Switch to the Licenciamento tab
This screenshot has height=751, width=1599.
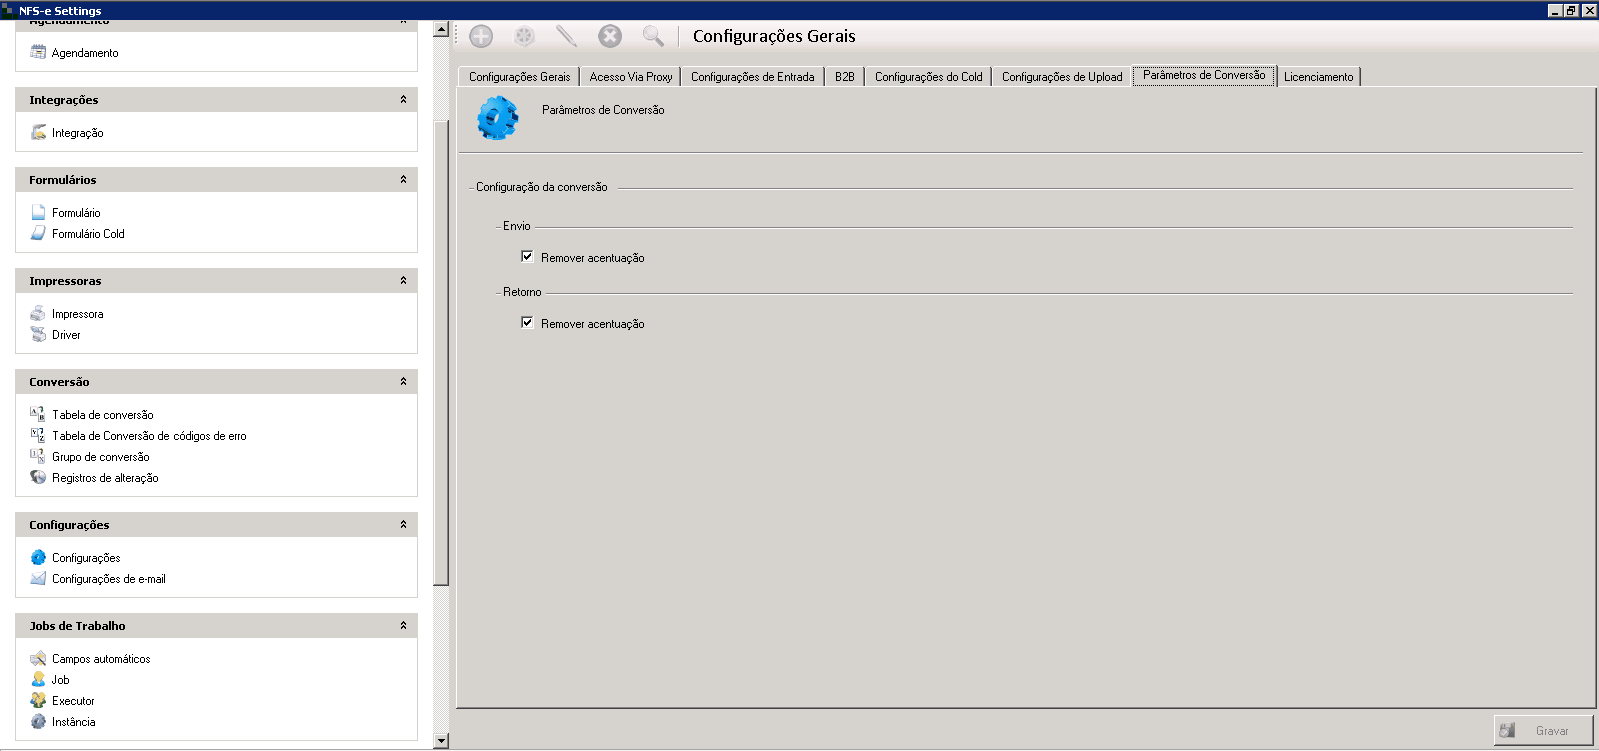[x=1318, y=77]
